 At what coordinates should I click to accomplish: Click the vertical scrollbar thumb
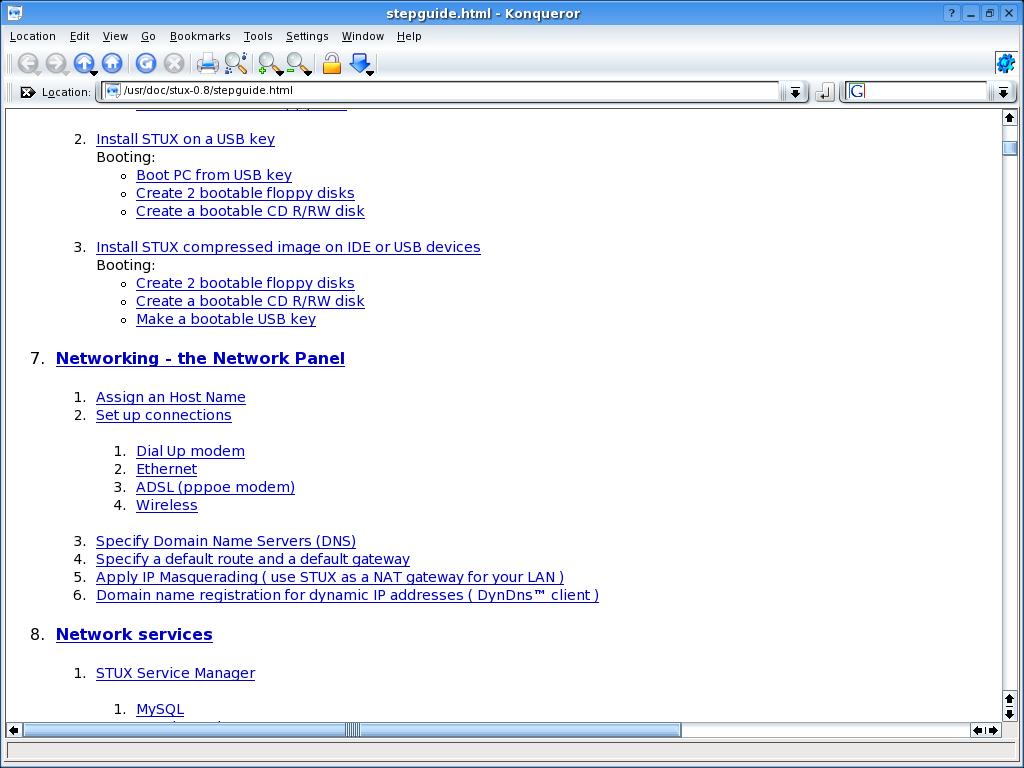pos(1010,148)
